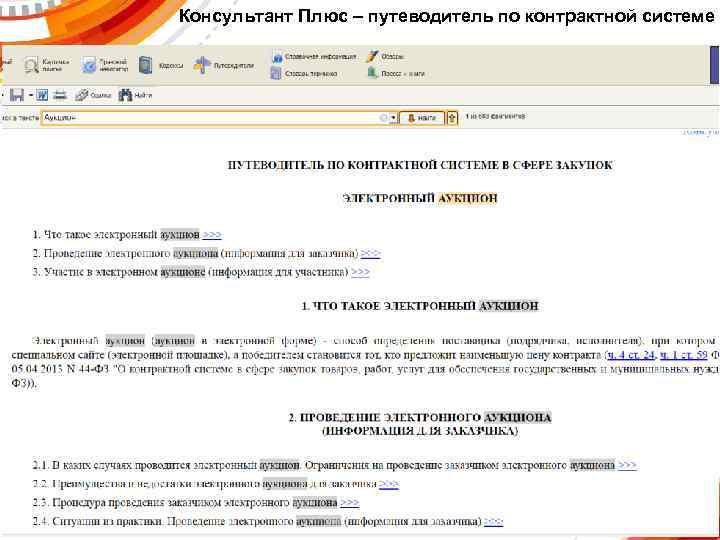Click the highlighted АУКЦИОН in 'ЭЛЕКТРОННЫЙ АУКЦИОН' heading
Image resolution: width=720 pixels, height=540 pixels.
coord(467,198)
